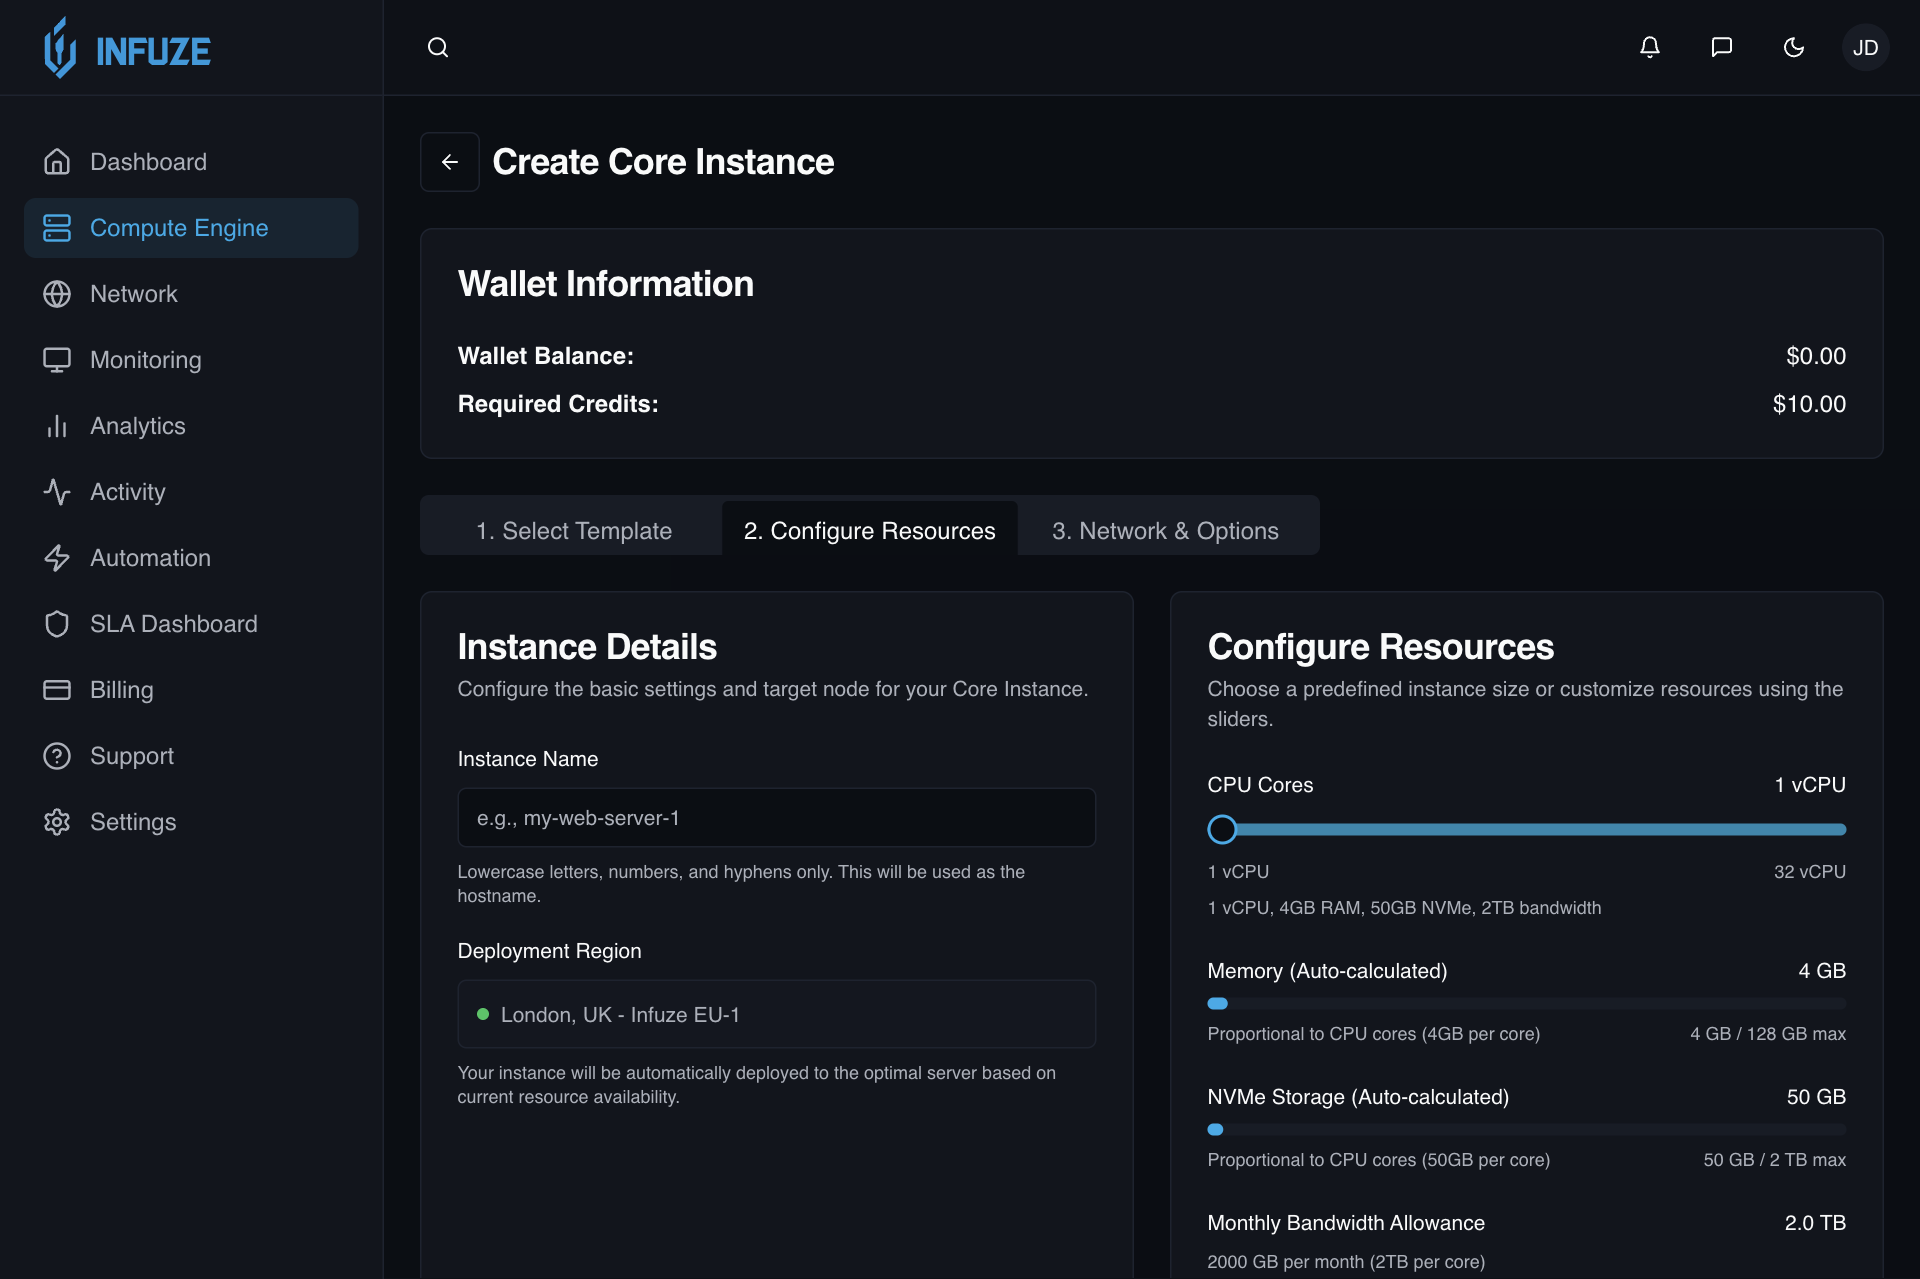Open Support in sidebar

pyautogui.click(x=191, y=756)
